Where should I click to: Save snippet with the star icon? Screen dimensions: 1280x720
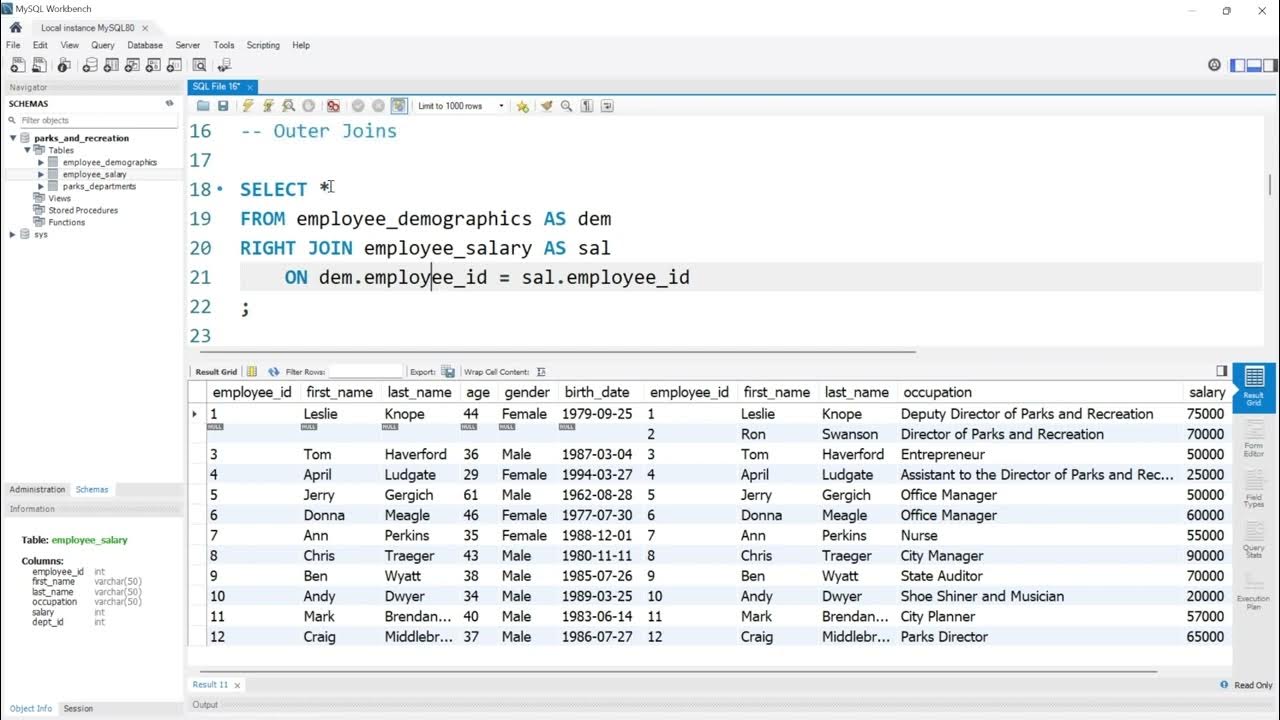coord(522,106)
